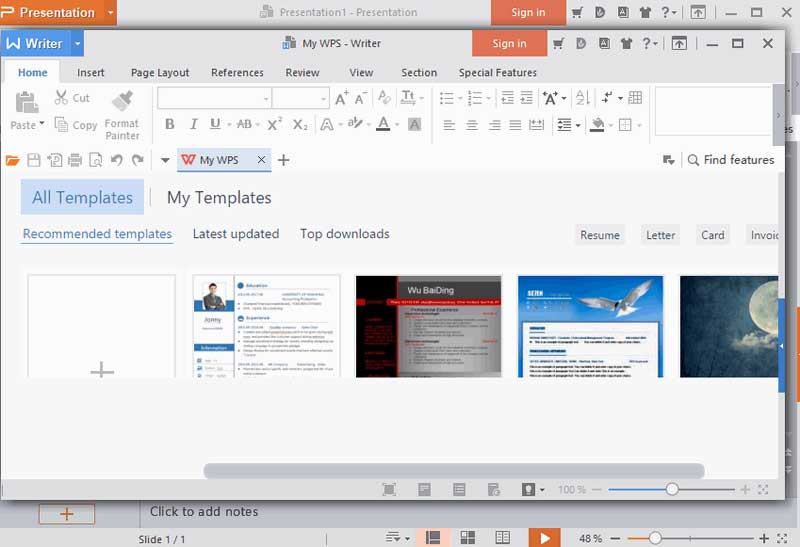The image size is (800, 547).
Task: Filter templates by Resume
Action: click(x=600, y=235)
